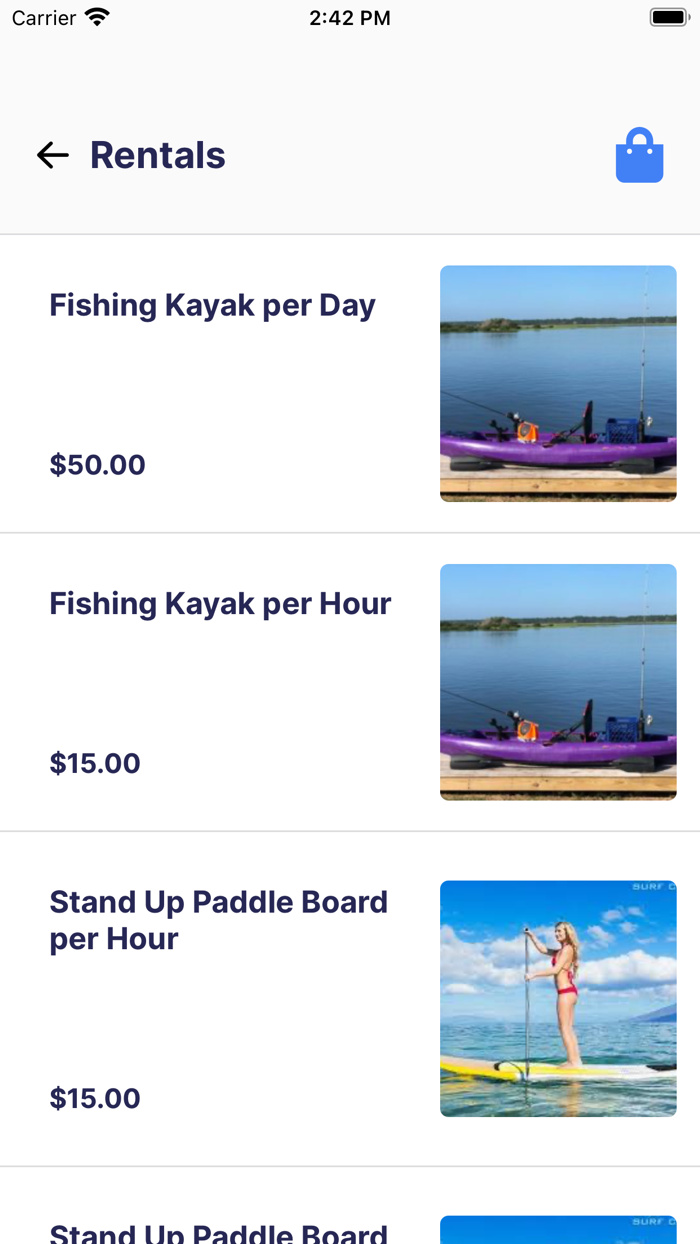Tap the partially visible bottom listing photo
The image size is (700, 1244).
tap(558, 1230)
